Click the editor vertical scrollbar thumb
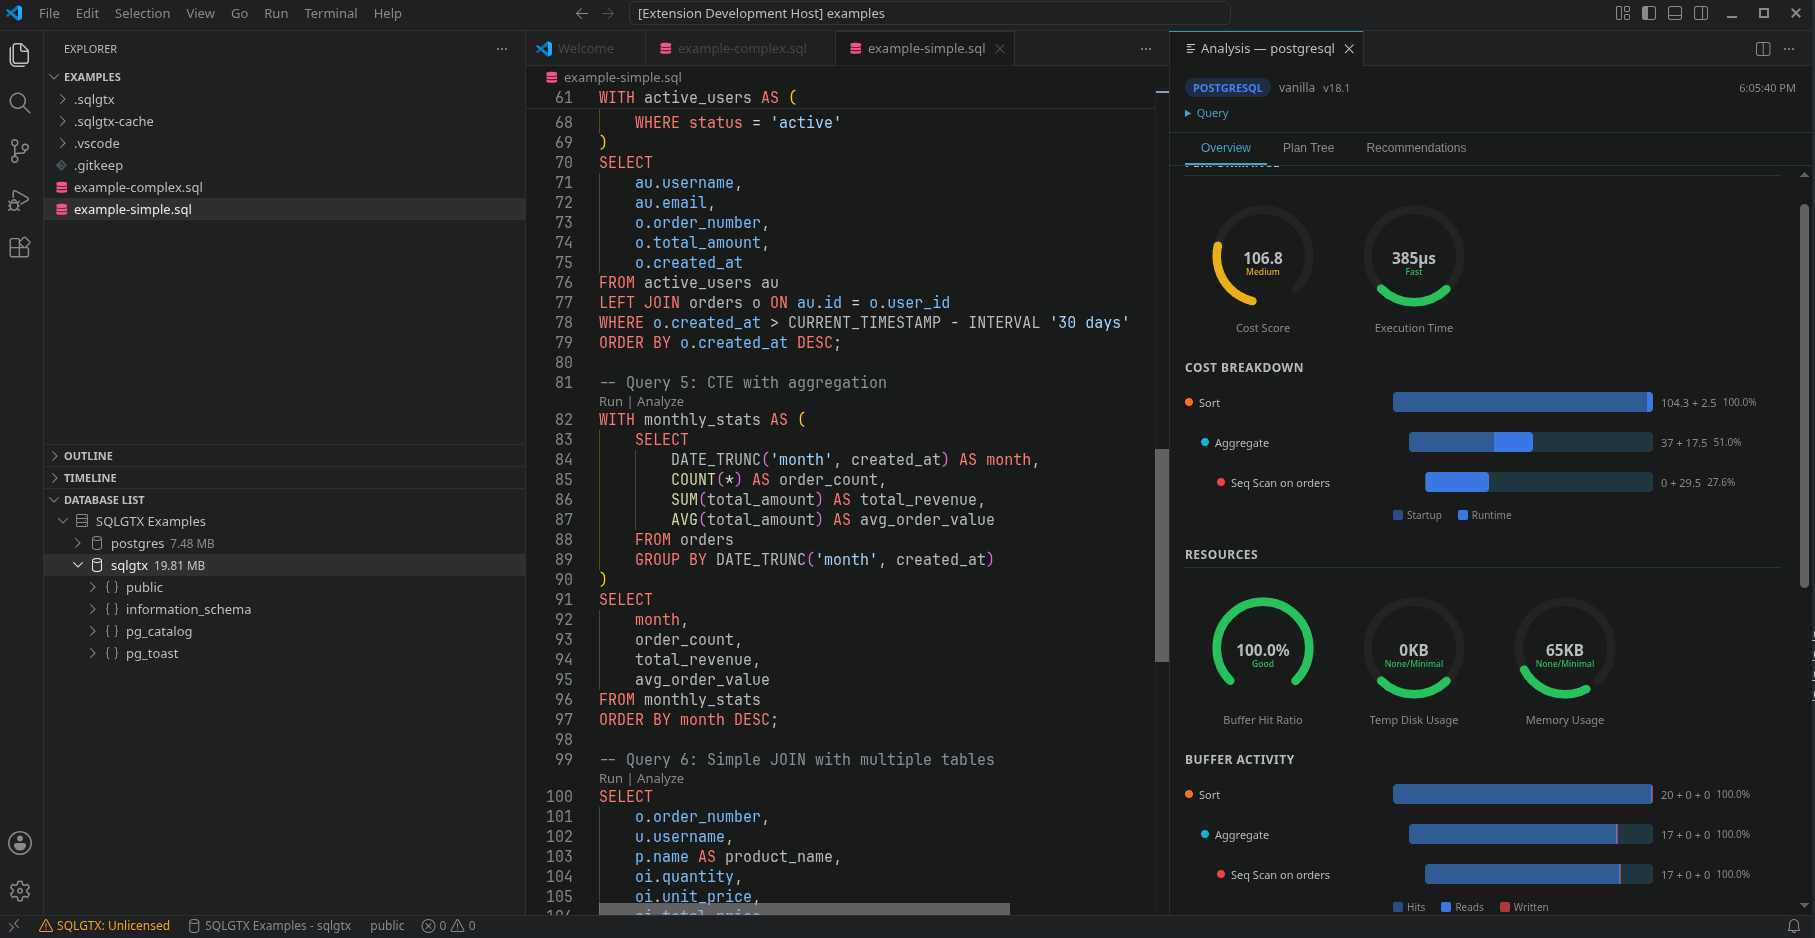Viewport: 1815px width, 938px height. (x=1162, y=555)
